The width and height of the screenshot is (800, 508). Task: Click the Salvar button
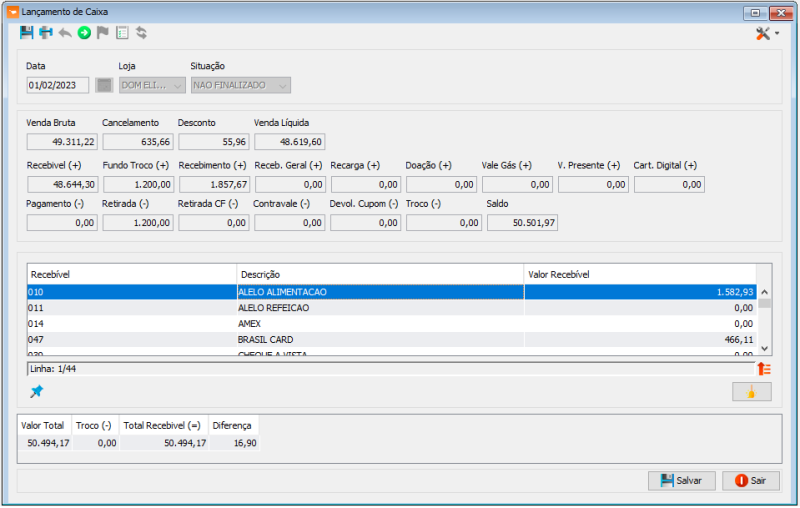click(x=682, y=481)
